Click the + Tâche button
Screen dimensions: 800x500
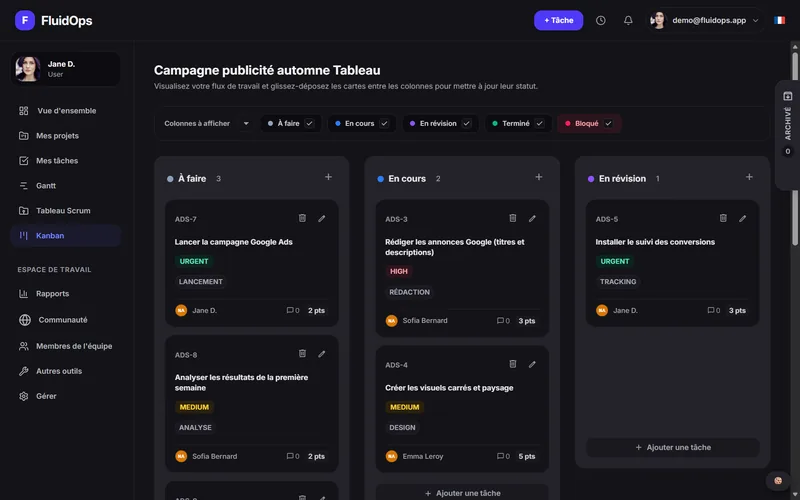(558, 20)
